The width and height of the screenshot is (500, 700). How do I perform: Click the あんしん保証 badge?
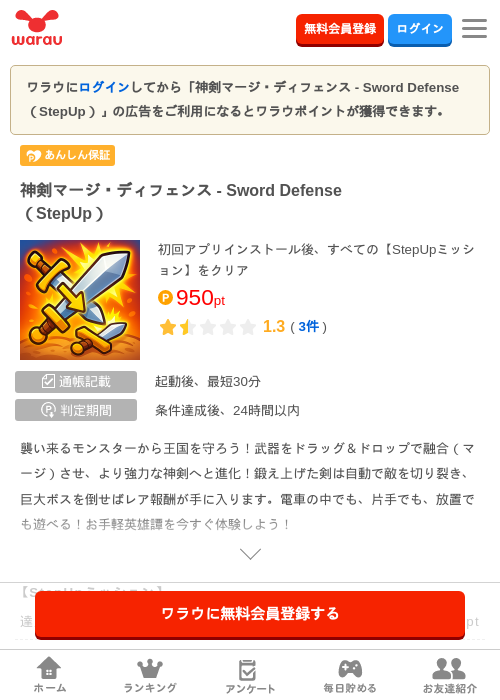(67, 155)
